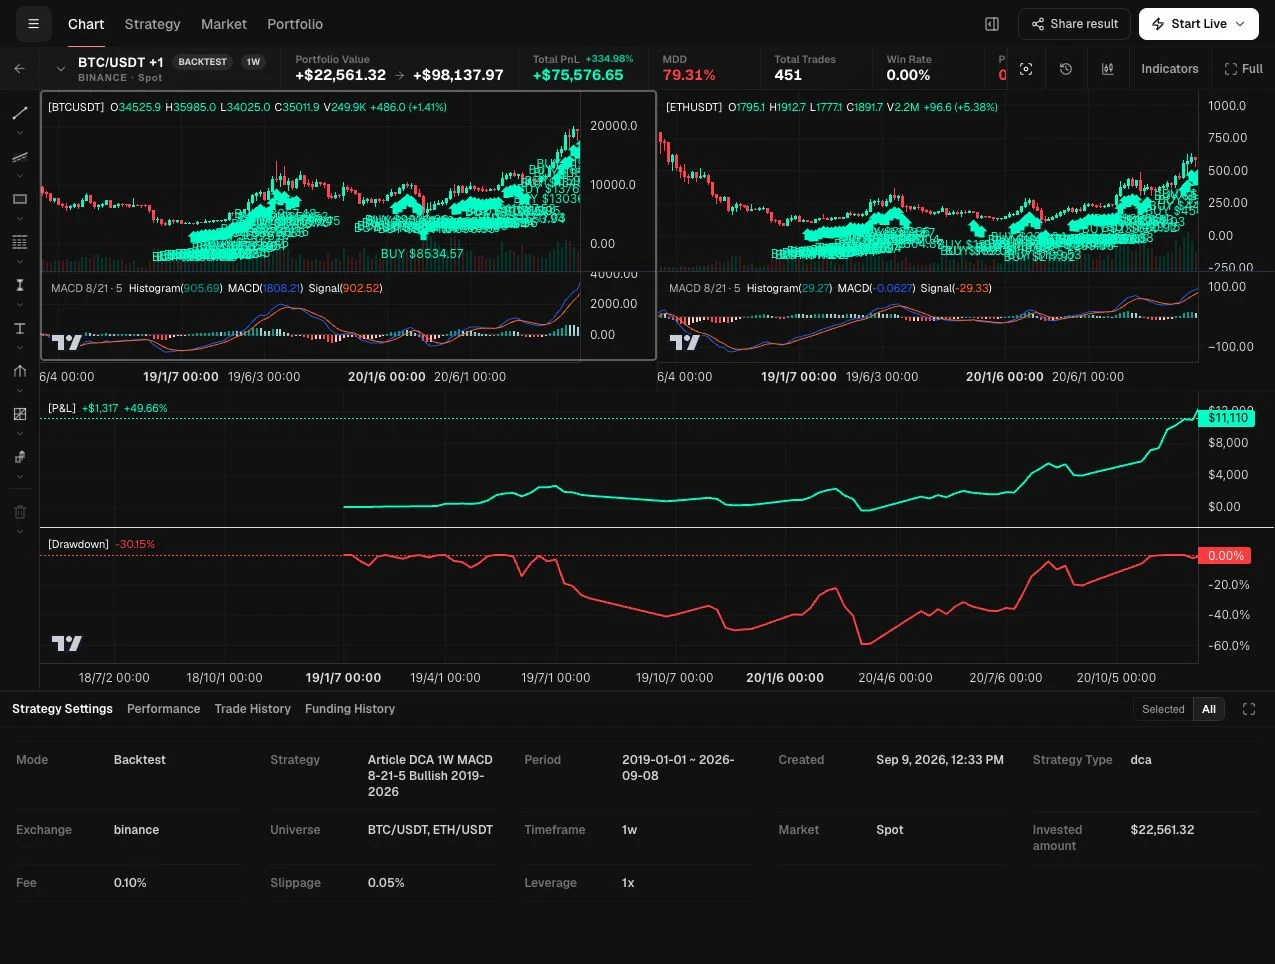Screen dimensions: 1275x964
Task: Show All strategy settings
Action: tap(1209, 709)
